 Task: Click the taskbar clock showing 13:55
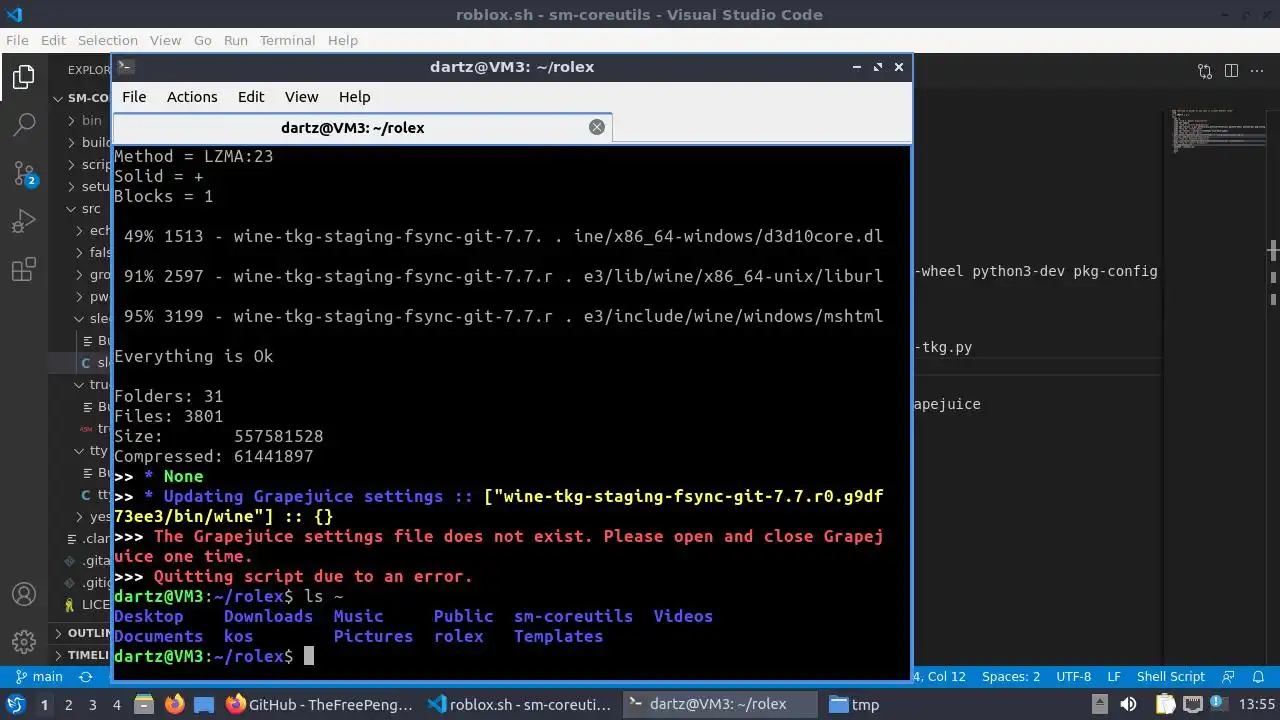1257,704
